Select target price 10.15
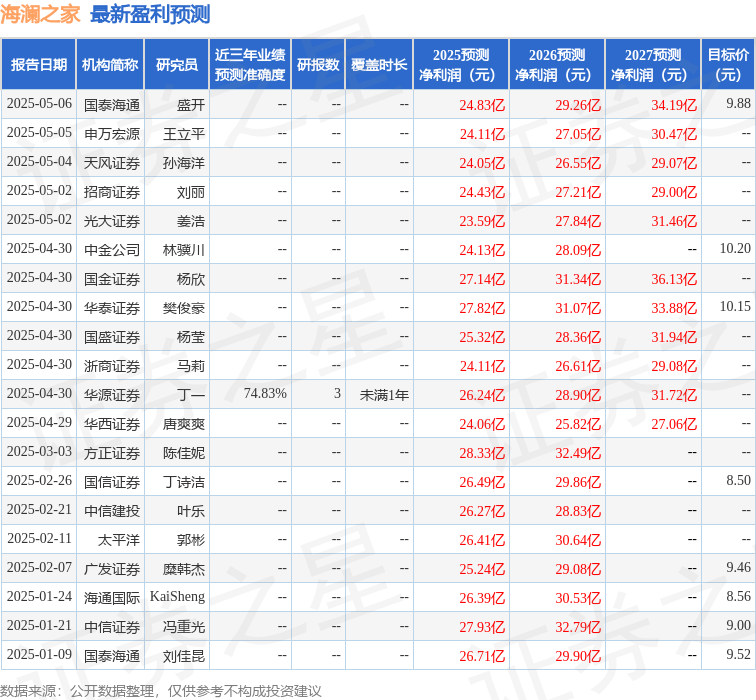 pyautogui.click(x=735, y=306)
